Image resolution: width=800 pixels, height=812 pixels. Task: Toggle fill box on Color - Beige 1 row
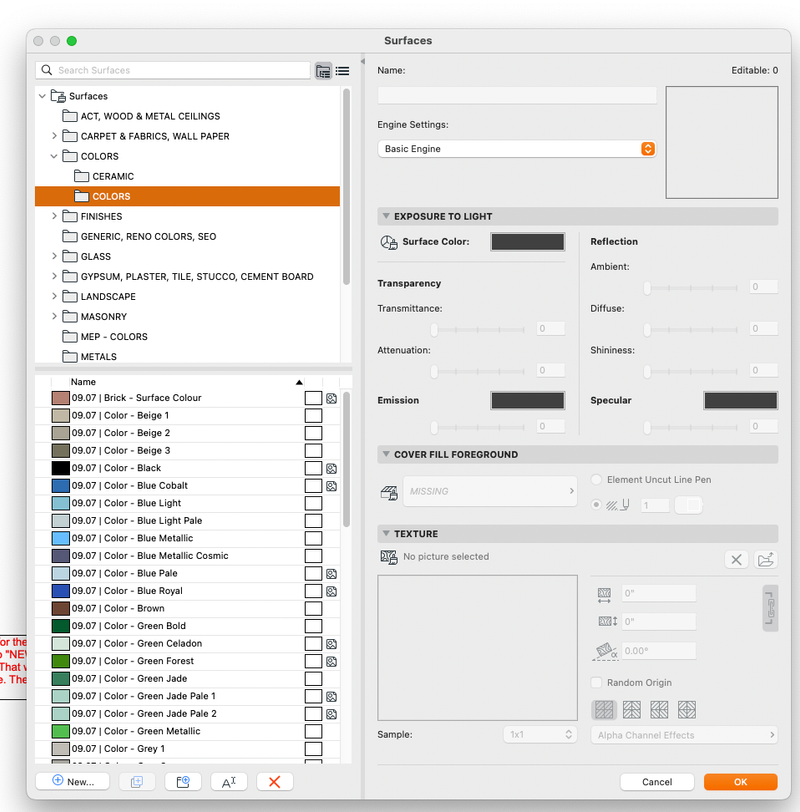pos(313,415)
